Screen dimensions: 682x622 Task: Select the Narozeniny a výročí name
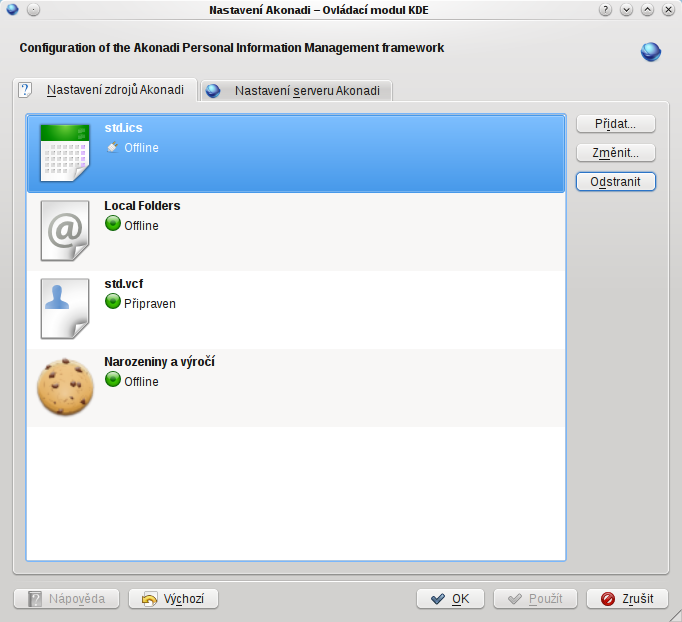pyautogui.click(x=159, y=362)
